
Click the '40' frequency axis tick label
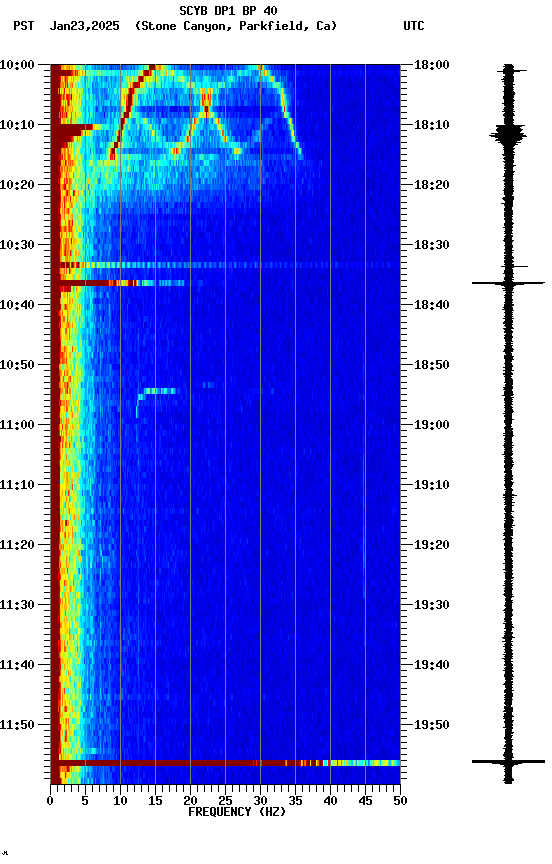pos(330,801)
